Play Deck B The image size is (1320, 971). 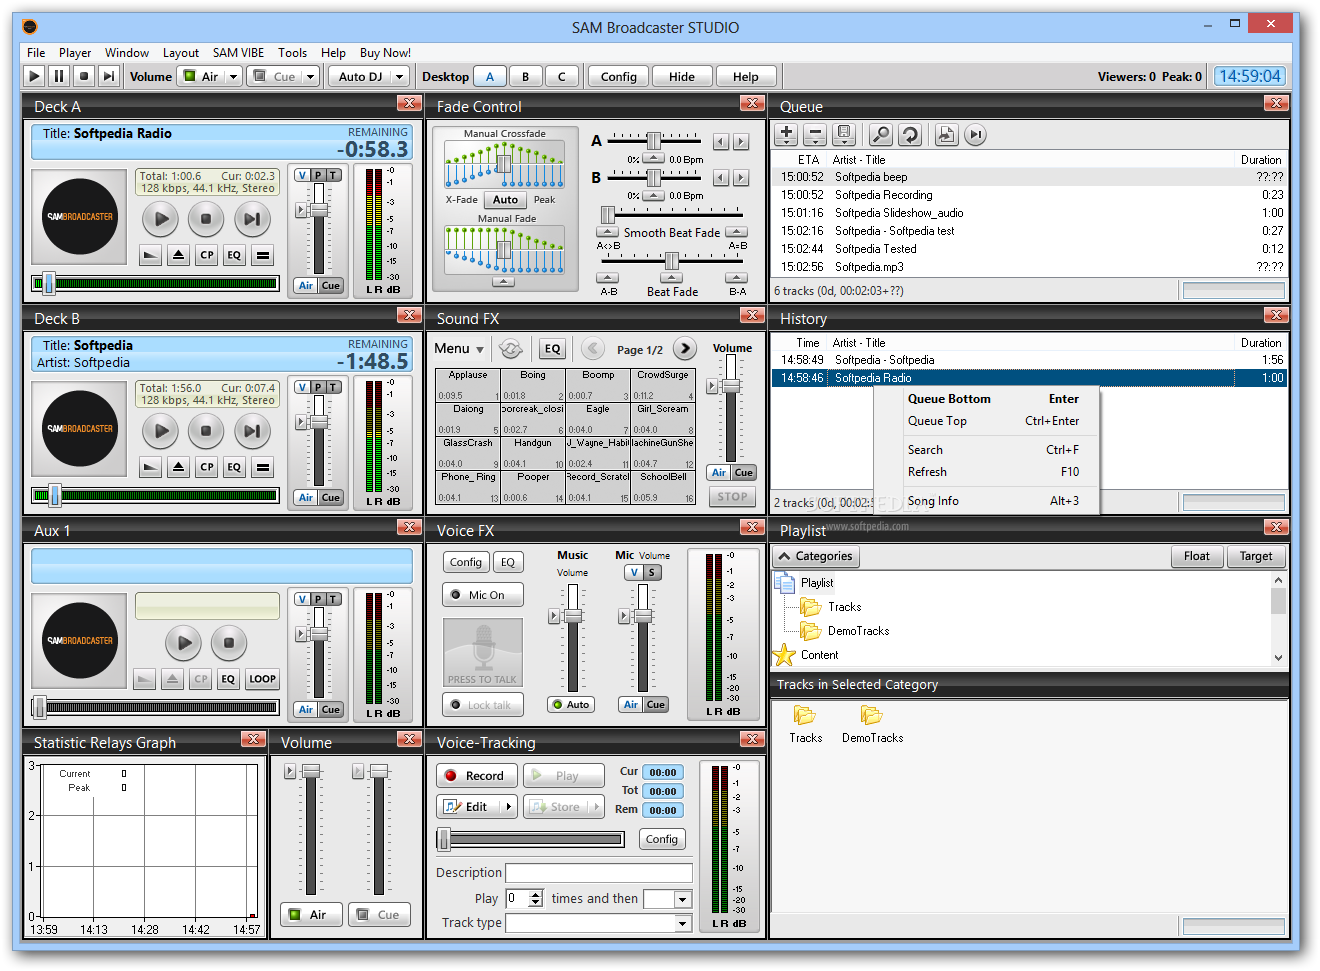point(160,430)
